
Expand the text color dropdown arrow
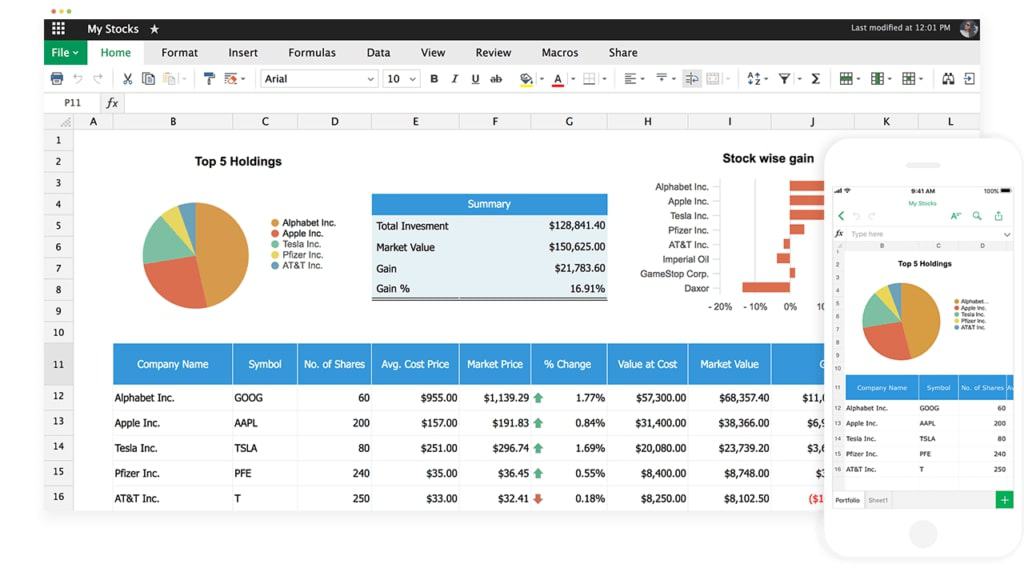tap(573, 79)
